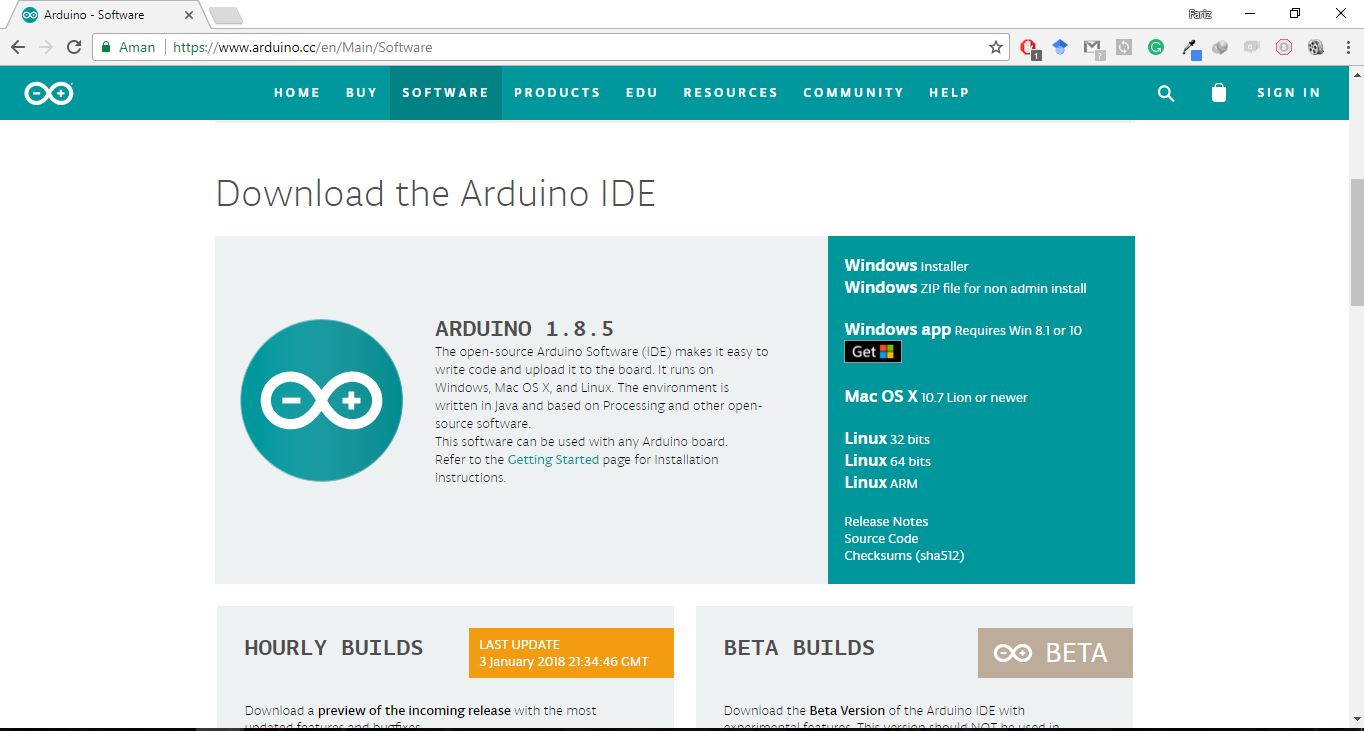Open the PRODUCTS menu
Viewport: 1364px width, 731px height.
(x=557, y=93)
